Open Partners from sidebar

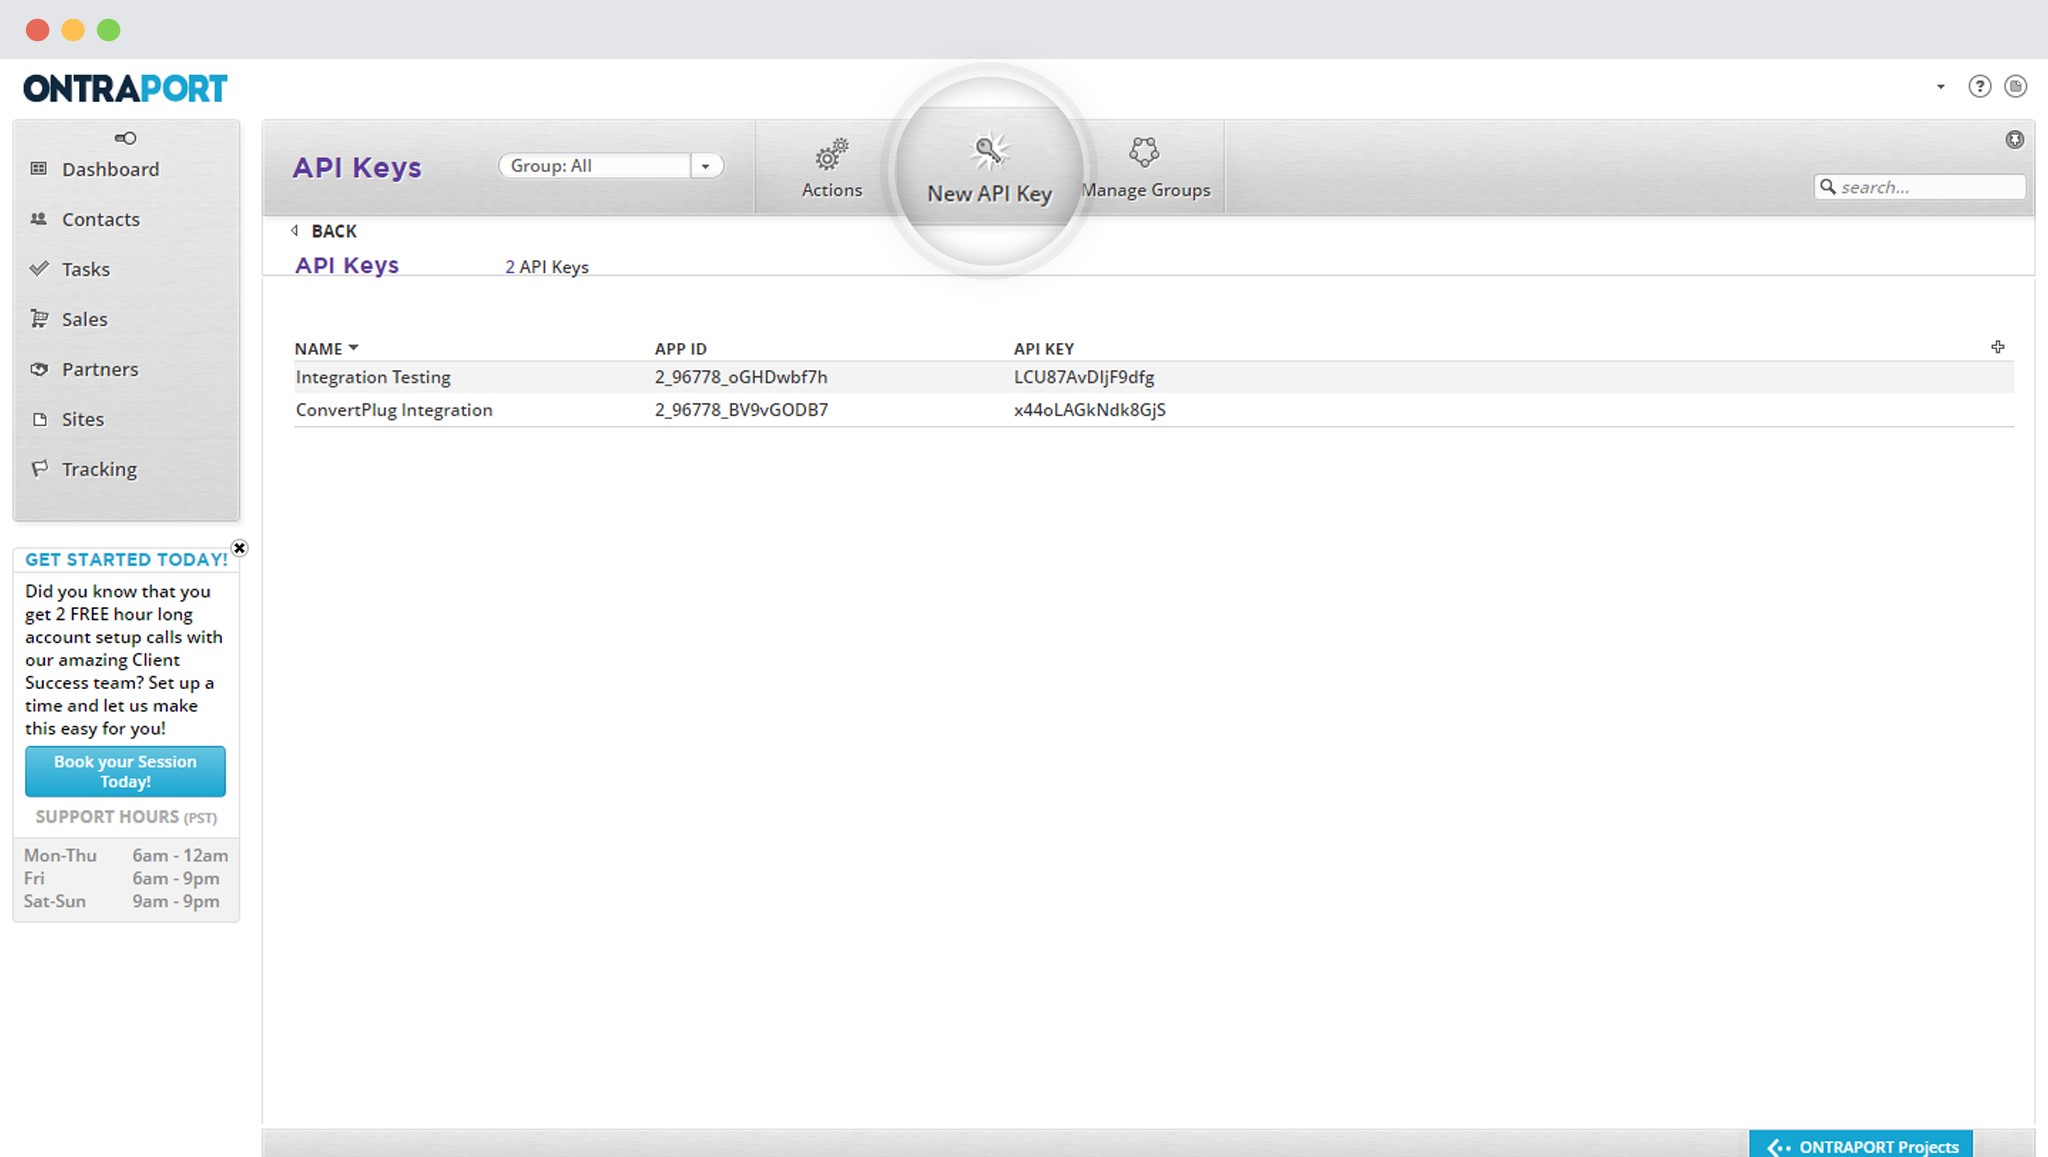click(100, 369)
